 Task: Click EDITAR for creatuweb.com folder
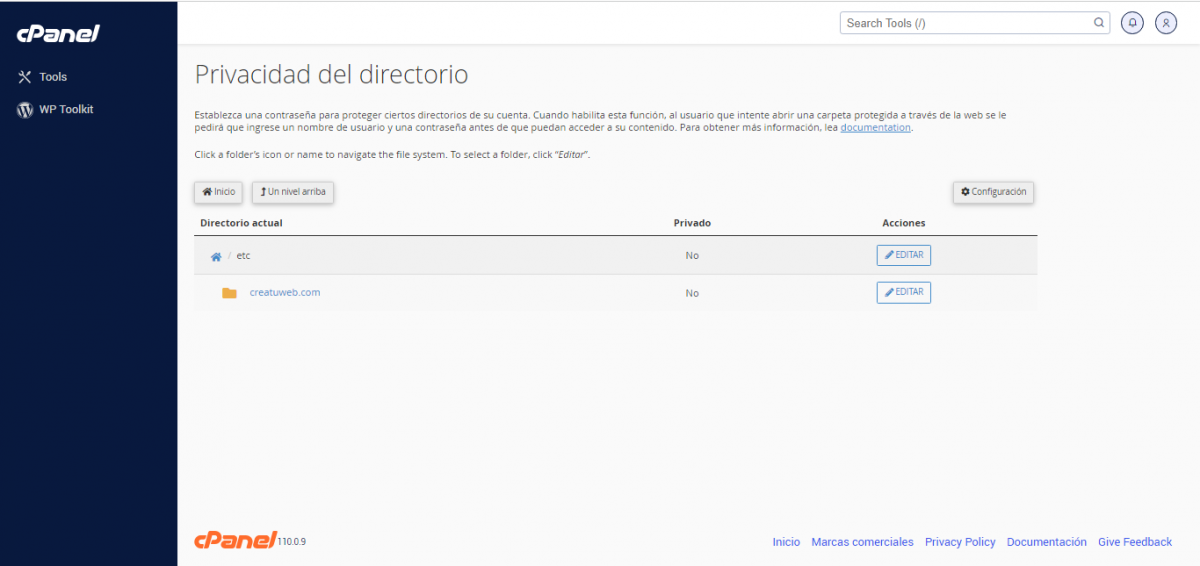(903, 292)
